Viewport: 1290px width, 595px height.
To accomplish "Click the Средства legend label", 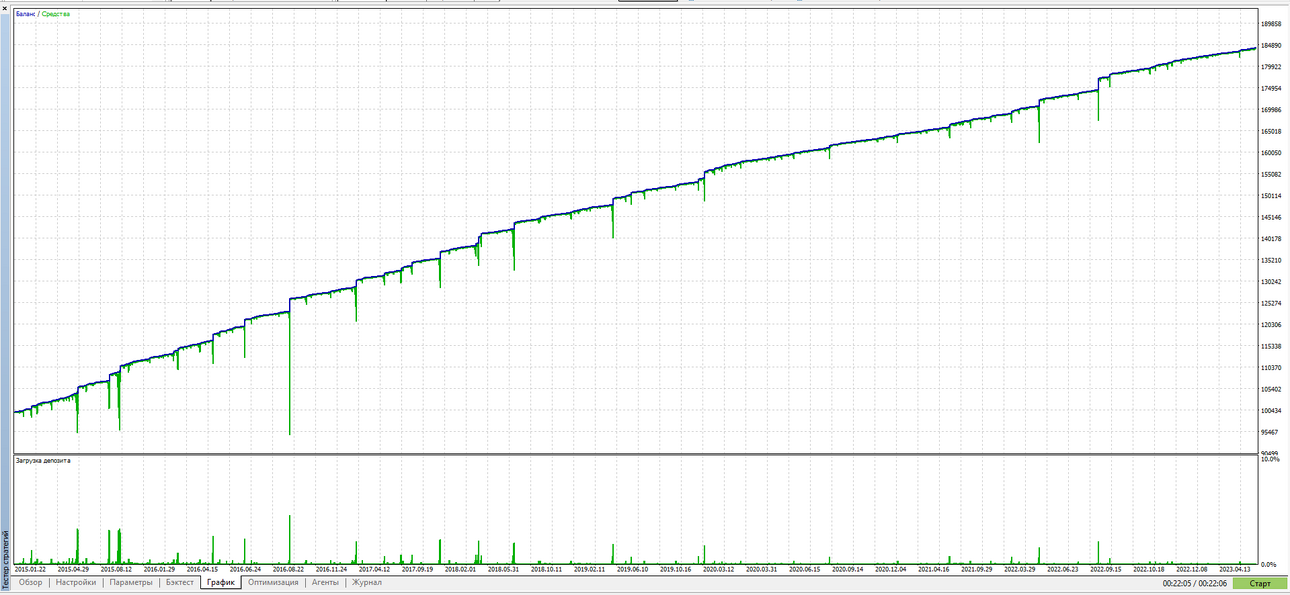I will coord(56,14).
